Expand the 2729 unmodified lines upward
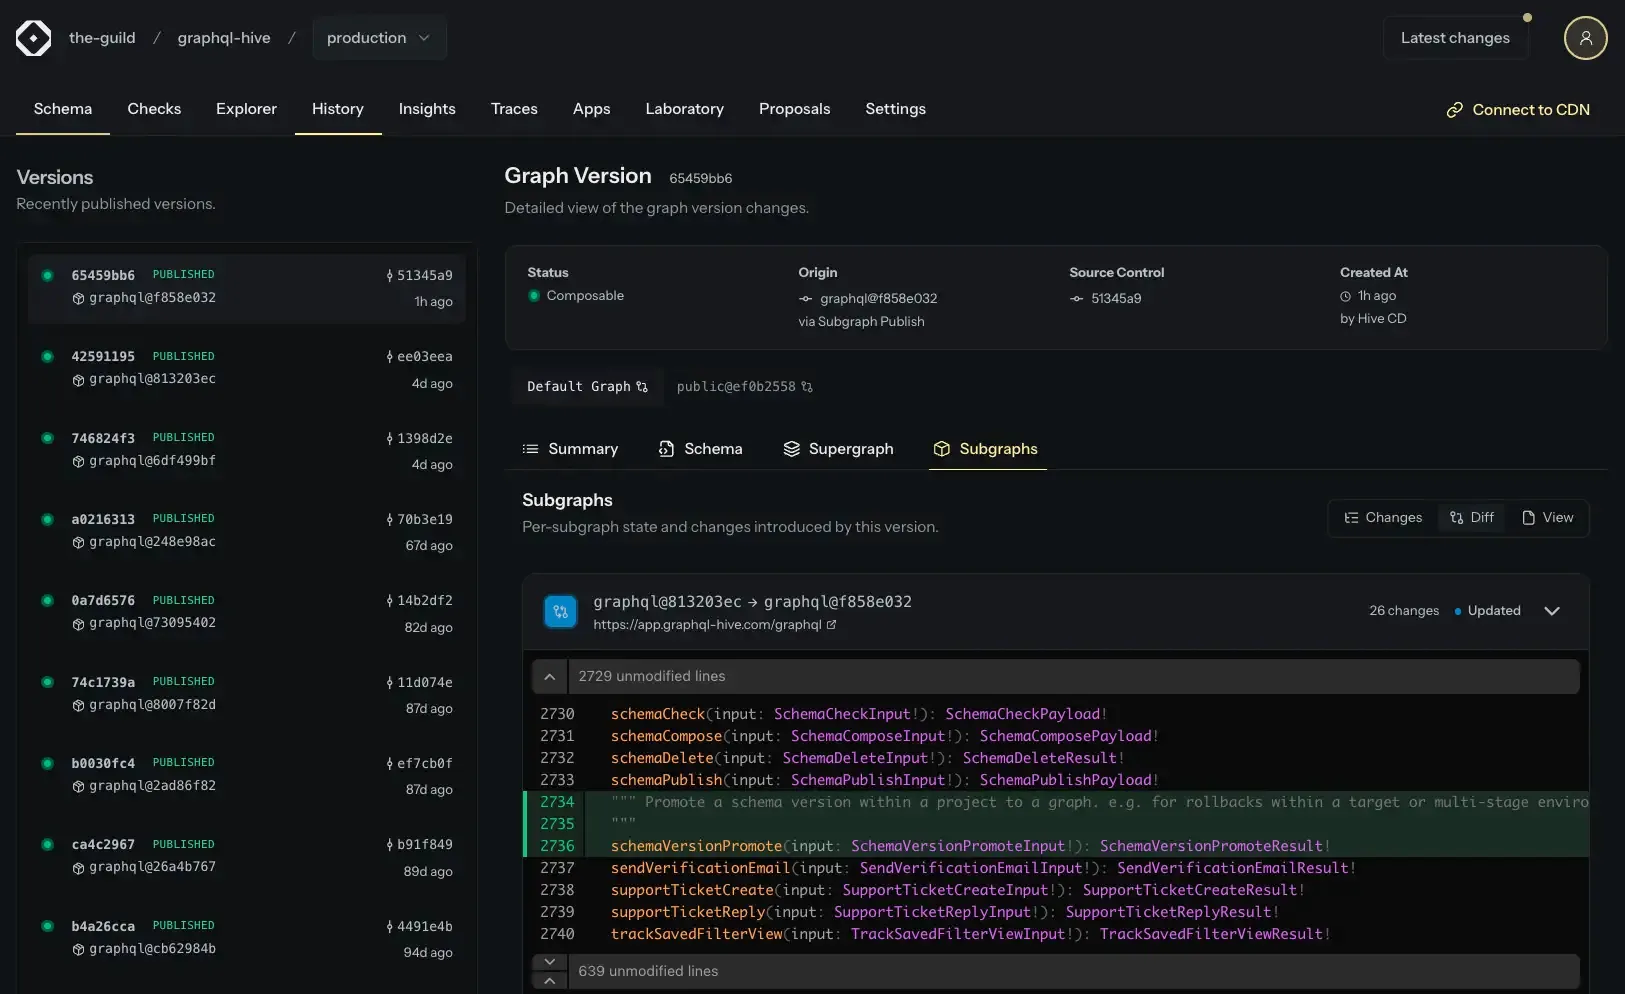The height and width of the screenshot is (994, 1625). (x=549, y=677)
